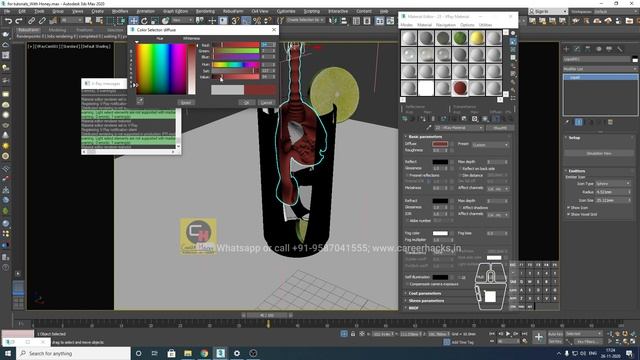Go to the start frame of the animation
Image resolution: width=640 pixels, height=360 pixels.
(492, 334)
